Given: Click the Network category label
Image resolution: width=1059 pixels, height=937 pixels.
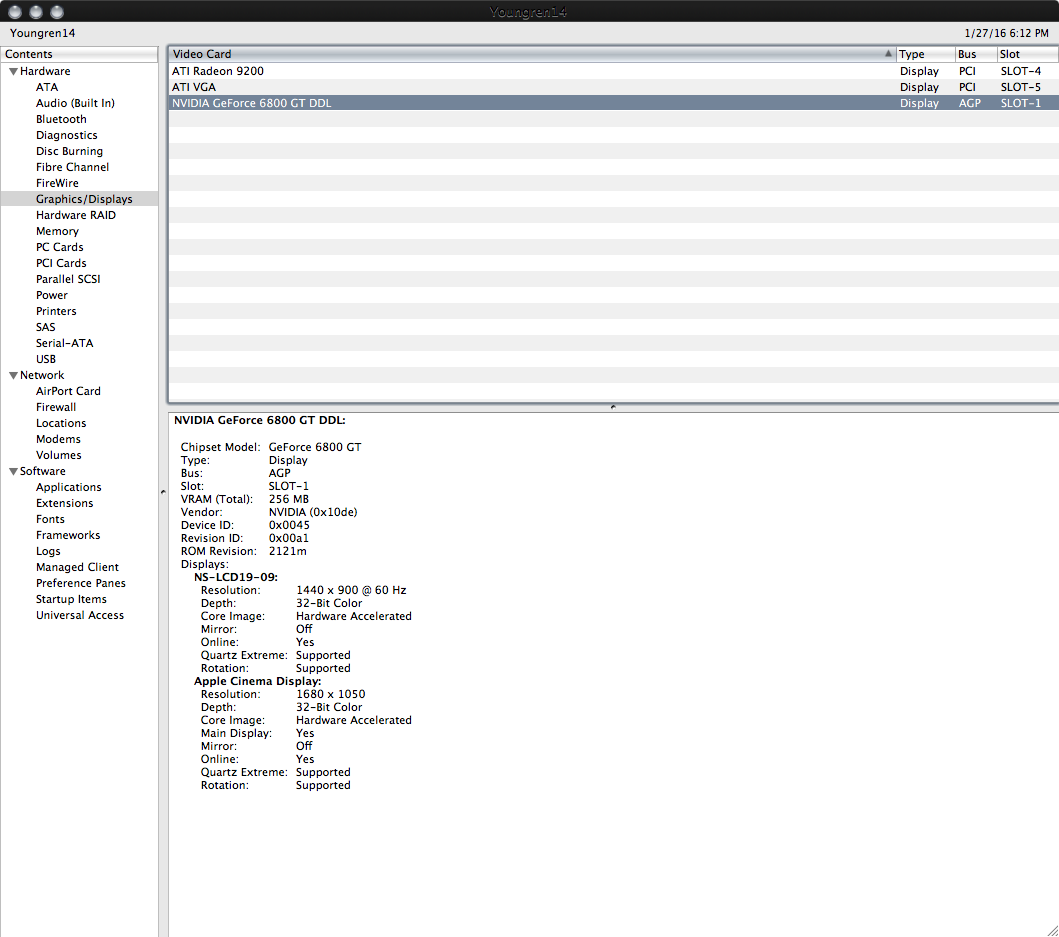Looking at the screenshot, I should tap(42, 376).
